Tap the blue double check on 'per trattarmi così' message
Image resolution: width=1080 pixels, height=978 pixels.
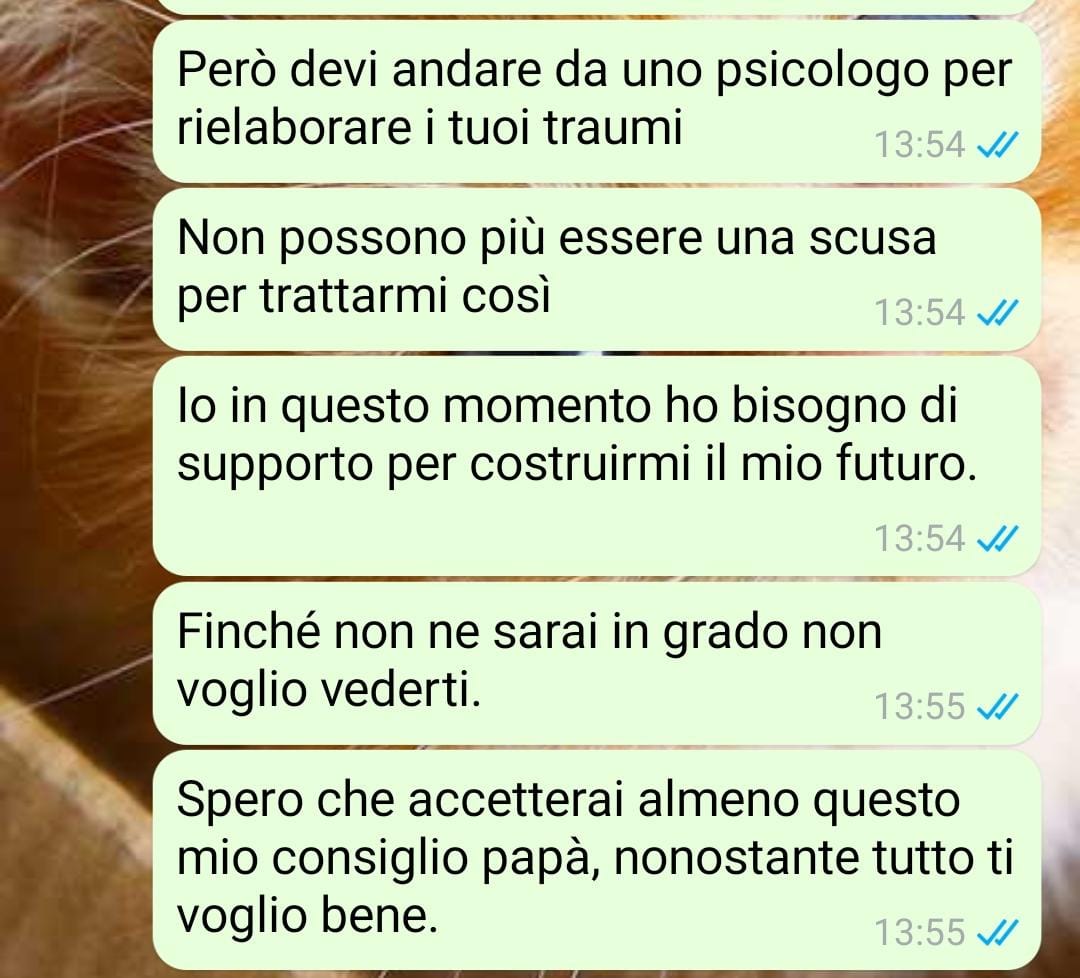coord(997,313)
